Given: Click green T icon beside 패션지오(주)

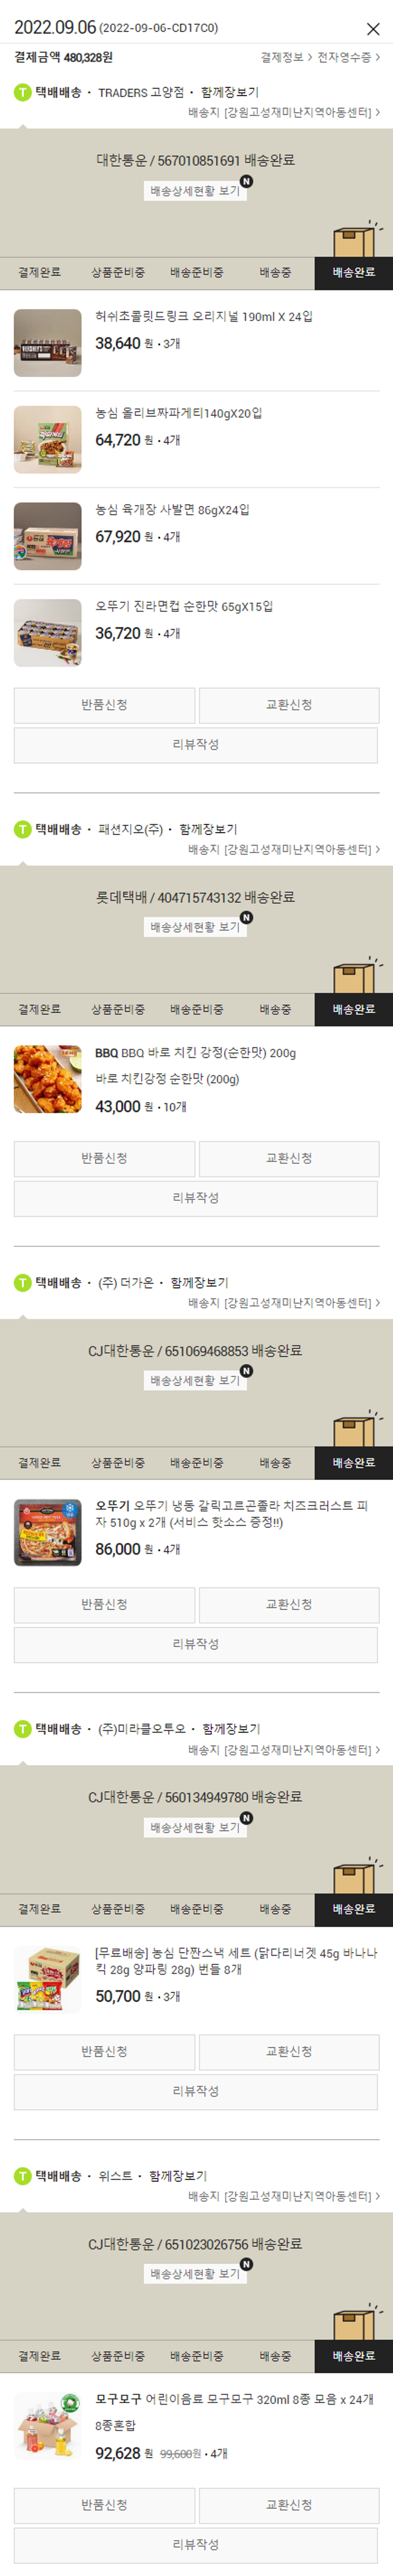Looking at the screenshot, I should [x=22, y=830].
